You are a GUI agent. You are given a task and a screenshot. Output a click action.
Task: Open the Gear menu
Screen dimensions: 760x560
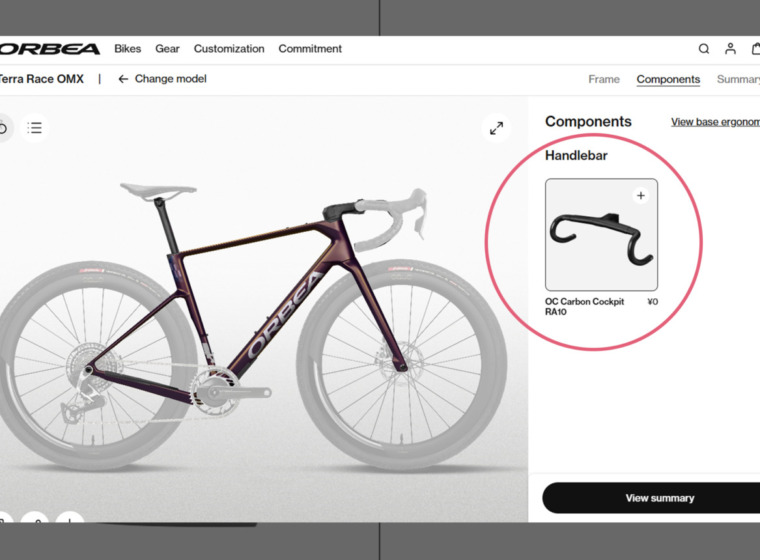[167, 48]
